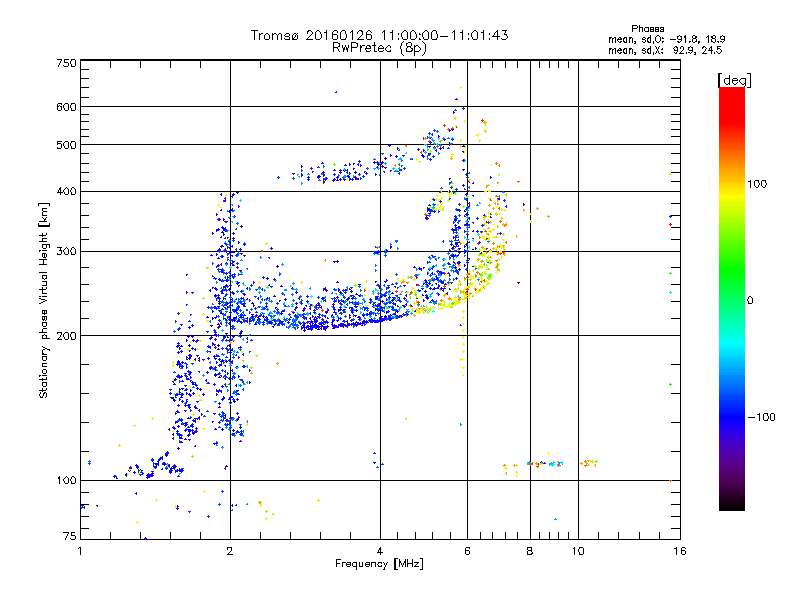The image size is (800, 600).
Task: Click the x-axis tick label '6'
Action: coord(467,551)
